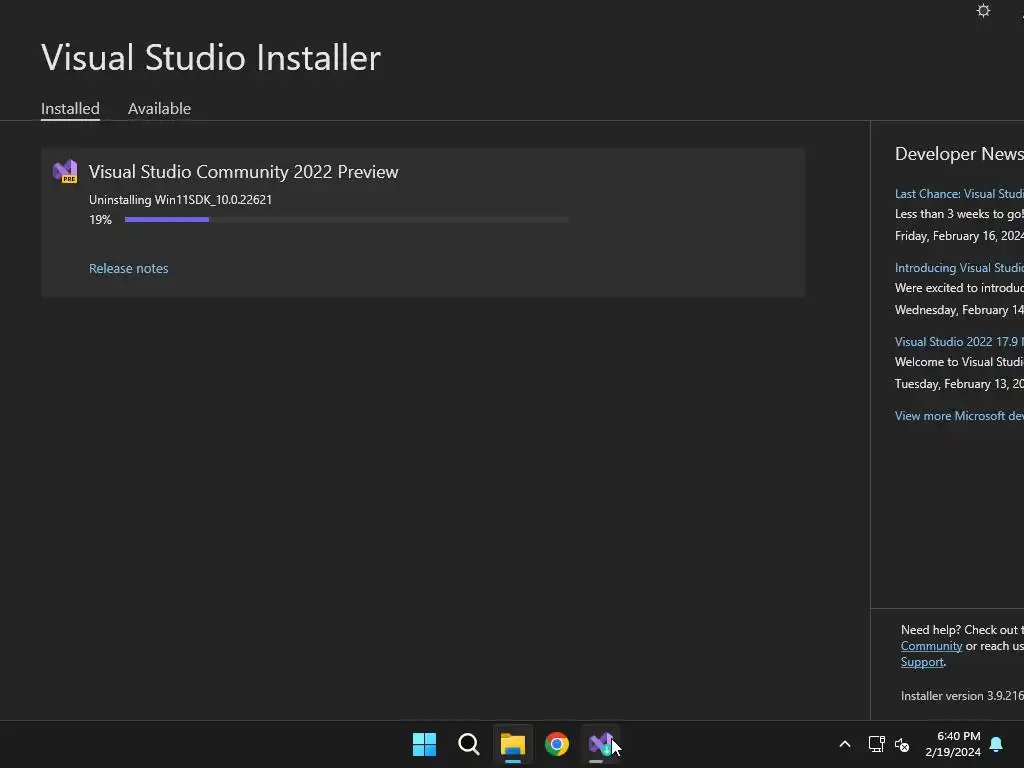Click the muted volume tray icon

tap(902, 744)
